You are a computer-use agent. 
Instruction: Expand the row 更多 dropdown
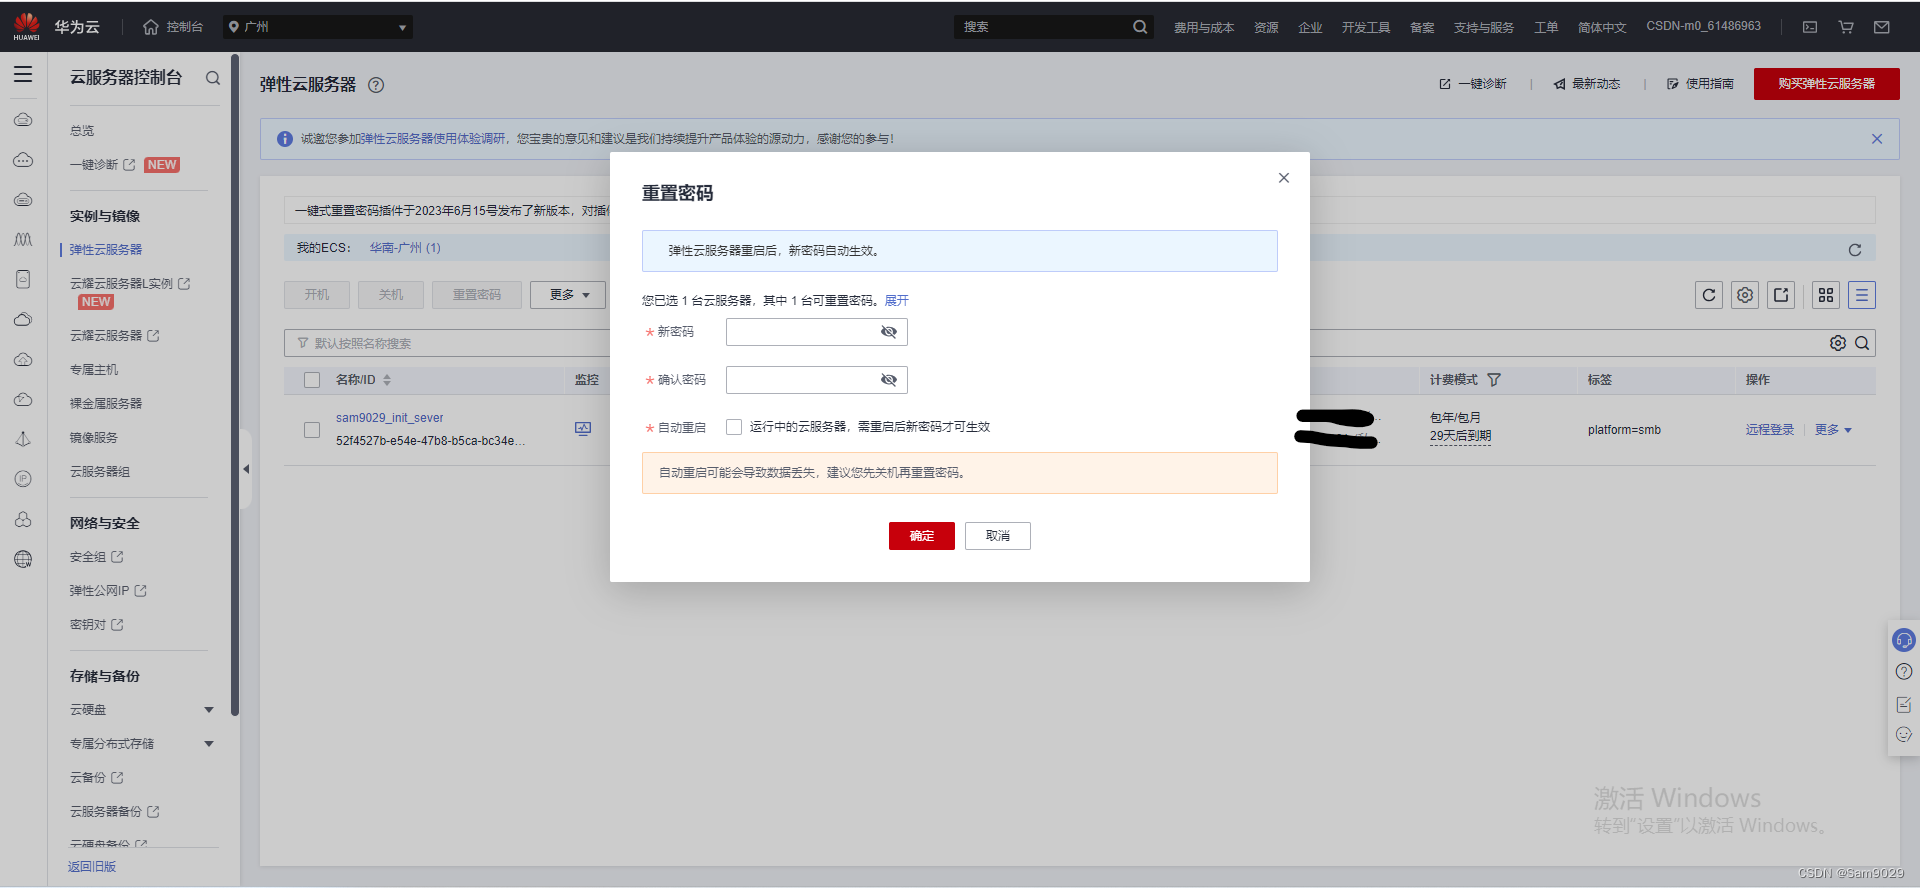pyautogui.click(x=1833, y=430)
